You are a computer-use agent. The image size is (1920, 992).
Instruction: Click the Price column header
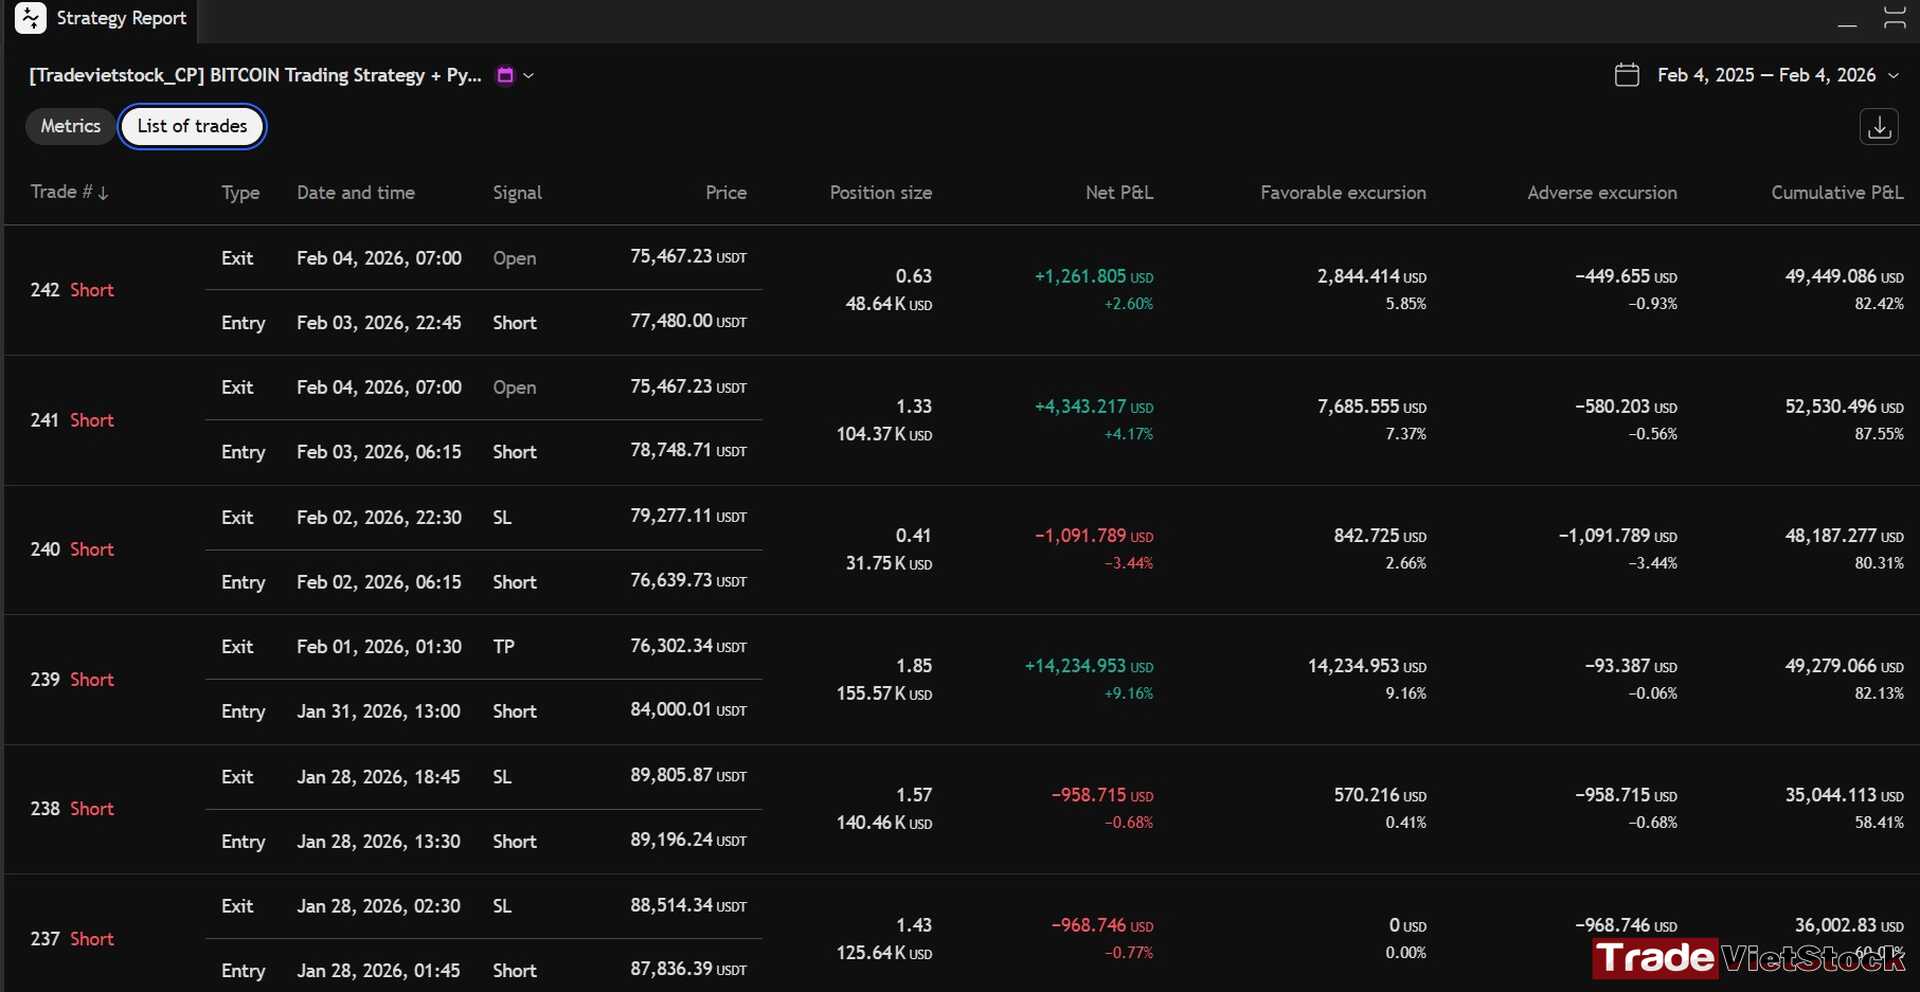click(726, 193)
